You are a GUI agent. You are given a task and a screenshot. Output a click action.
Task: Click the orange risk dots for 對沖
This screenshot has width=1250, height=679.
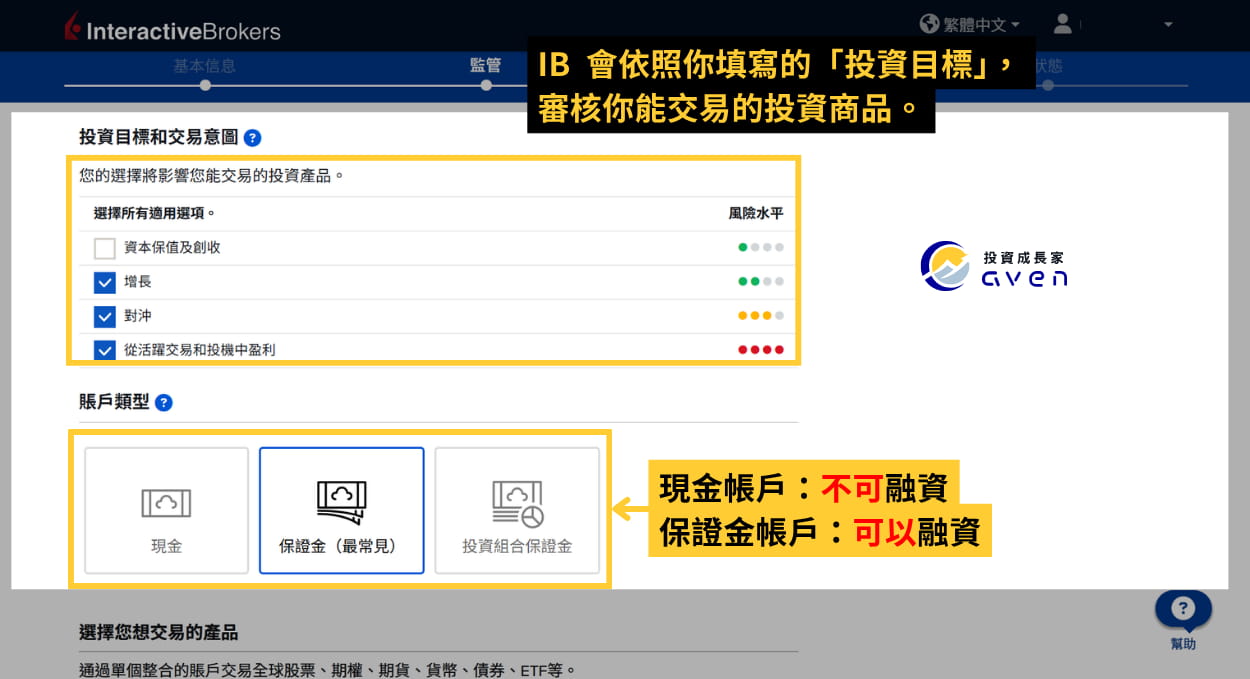pos(761,316)
